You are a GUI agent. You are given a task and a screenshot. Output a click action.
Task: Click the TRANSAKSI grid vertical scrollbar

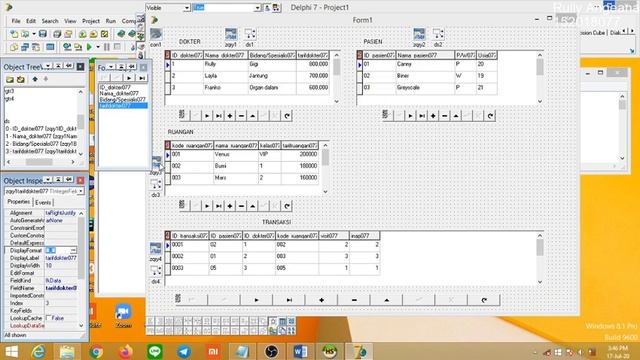pyautogui.click(x=540, y=258)
